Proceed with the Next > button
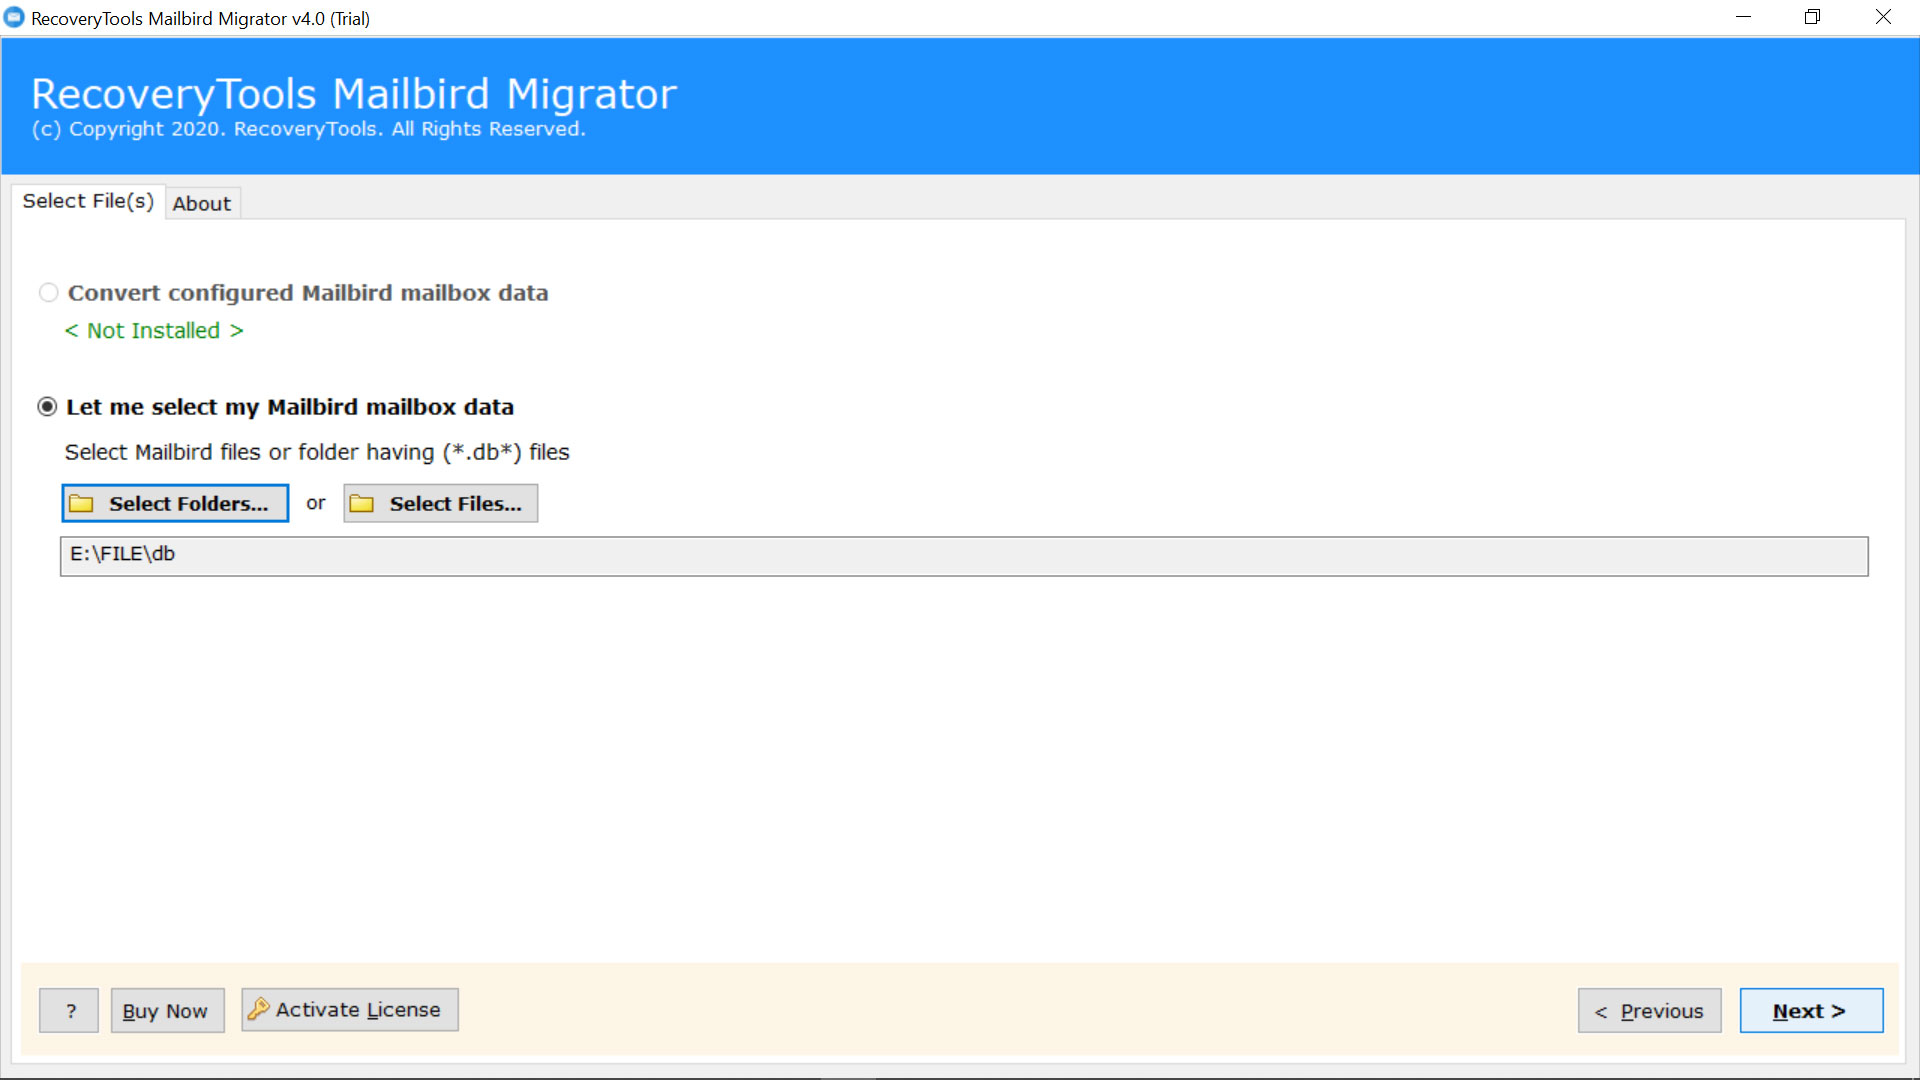 tap(1811, 1011)
